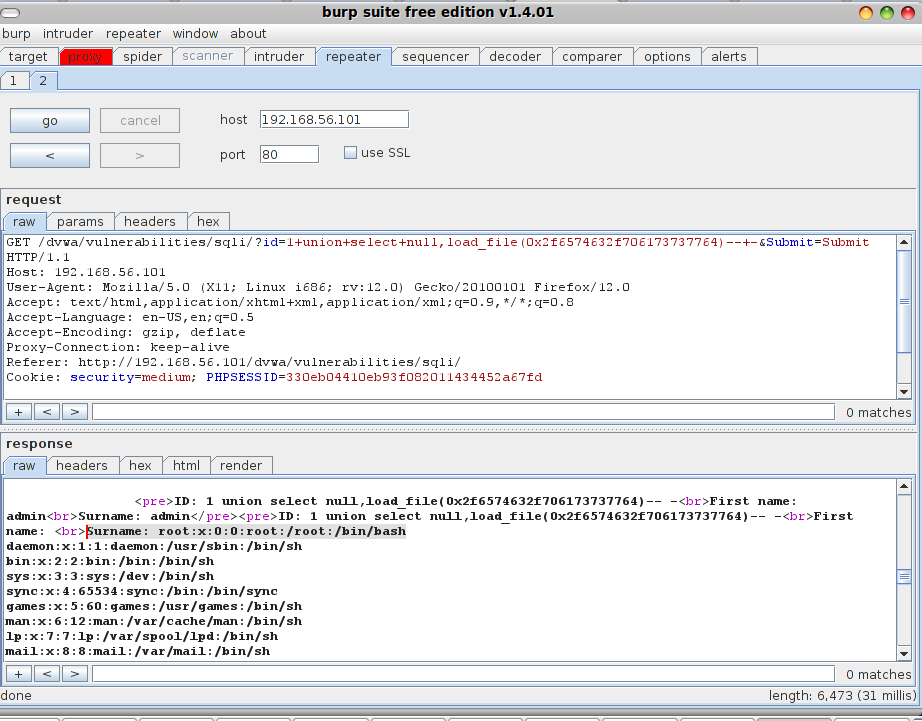Open the response hex tab
922x721 pixels.
141,466
